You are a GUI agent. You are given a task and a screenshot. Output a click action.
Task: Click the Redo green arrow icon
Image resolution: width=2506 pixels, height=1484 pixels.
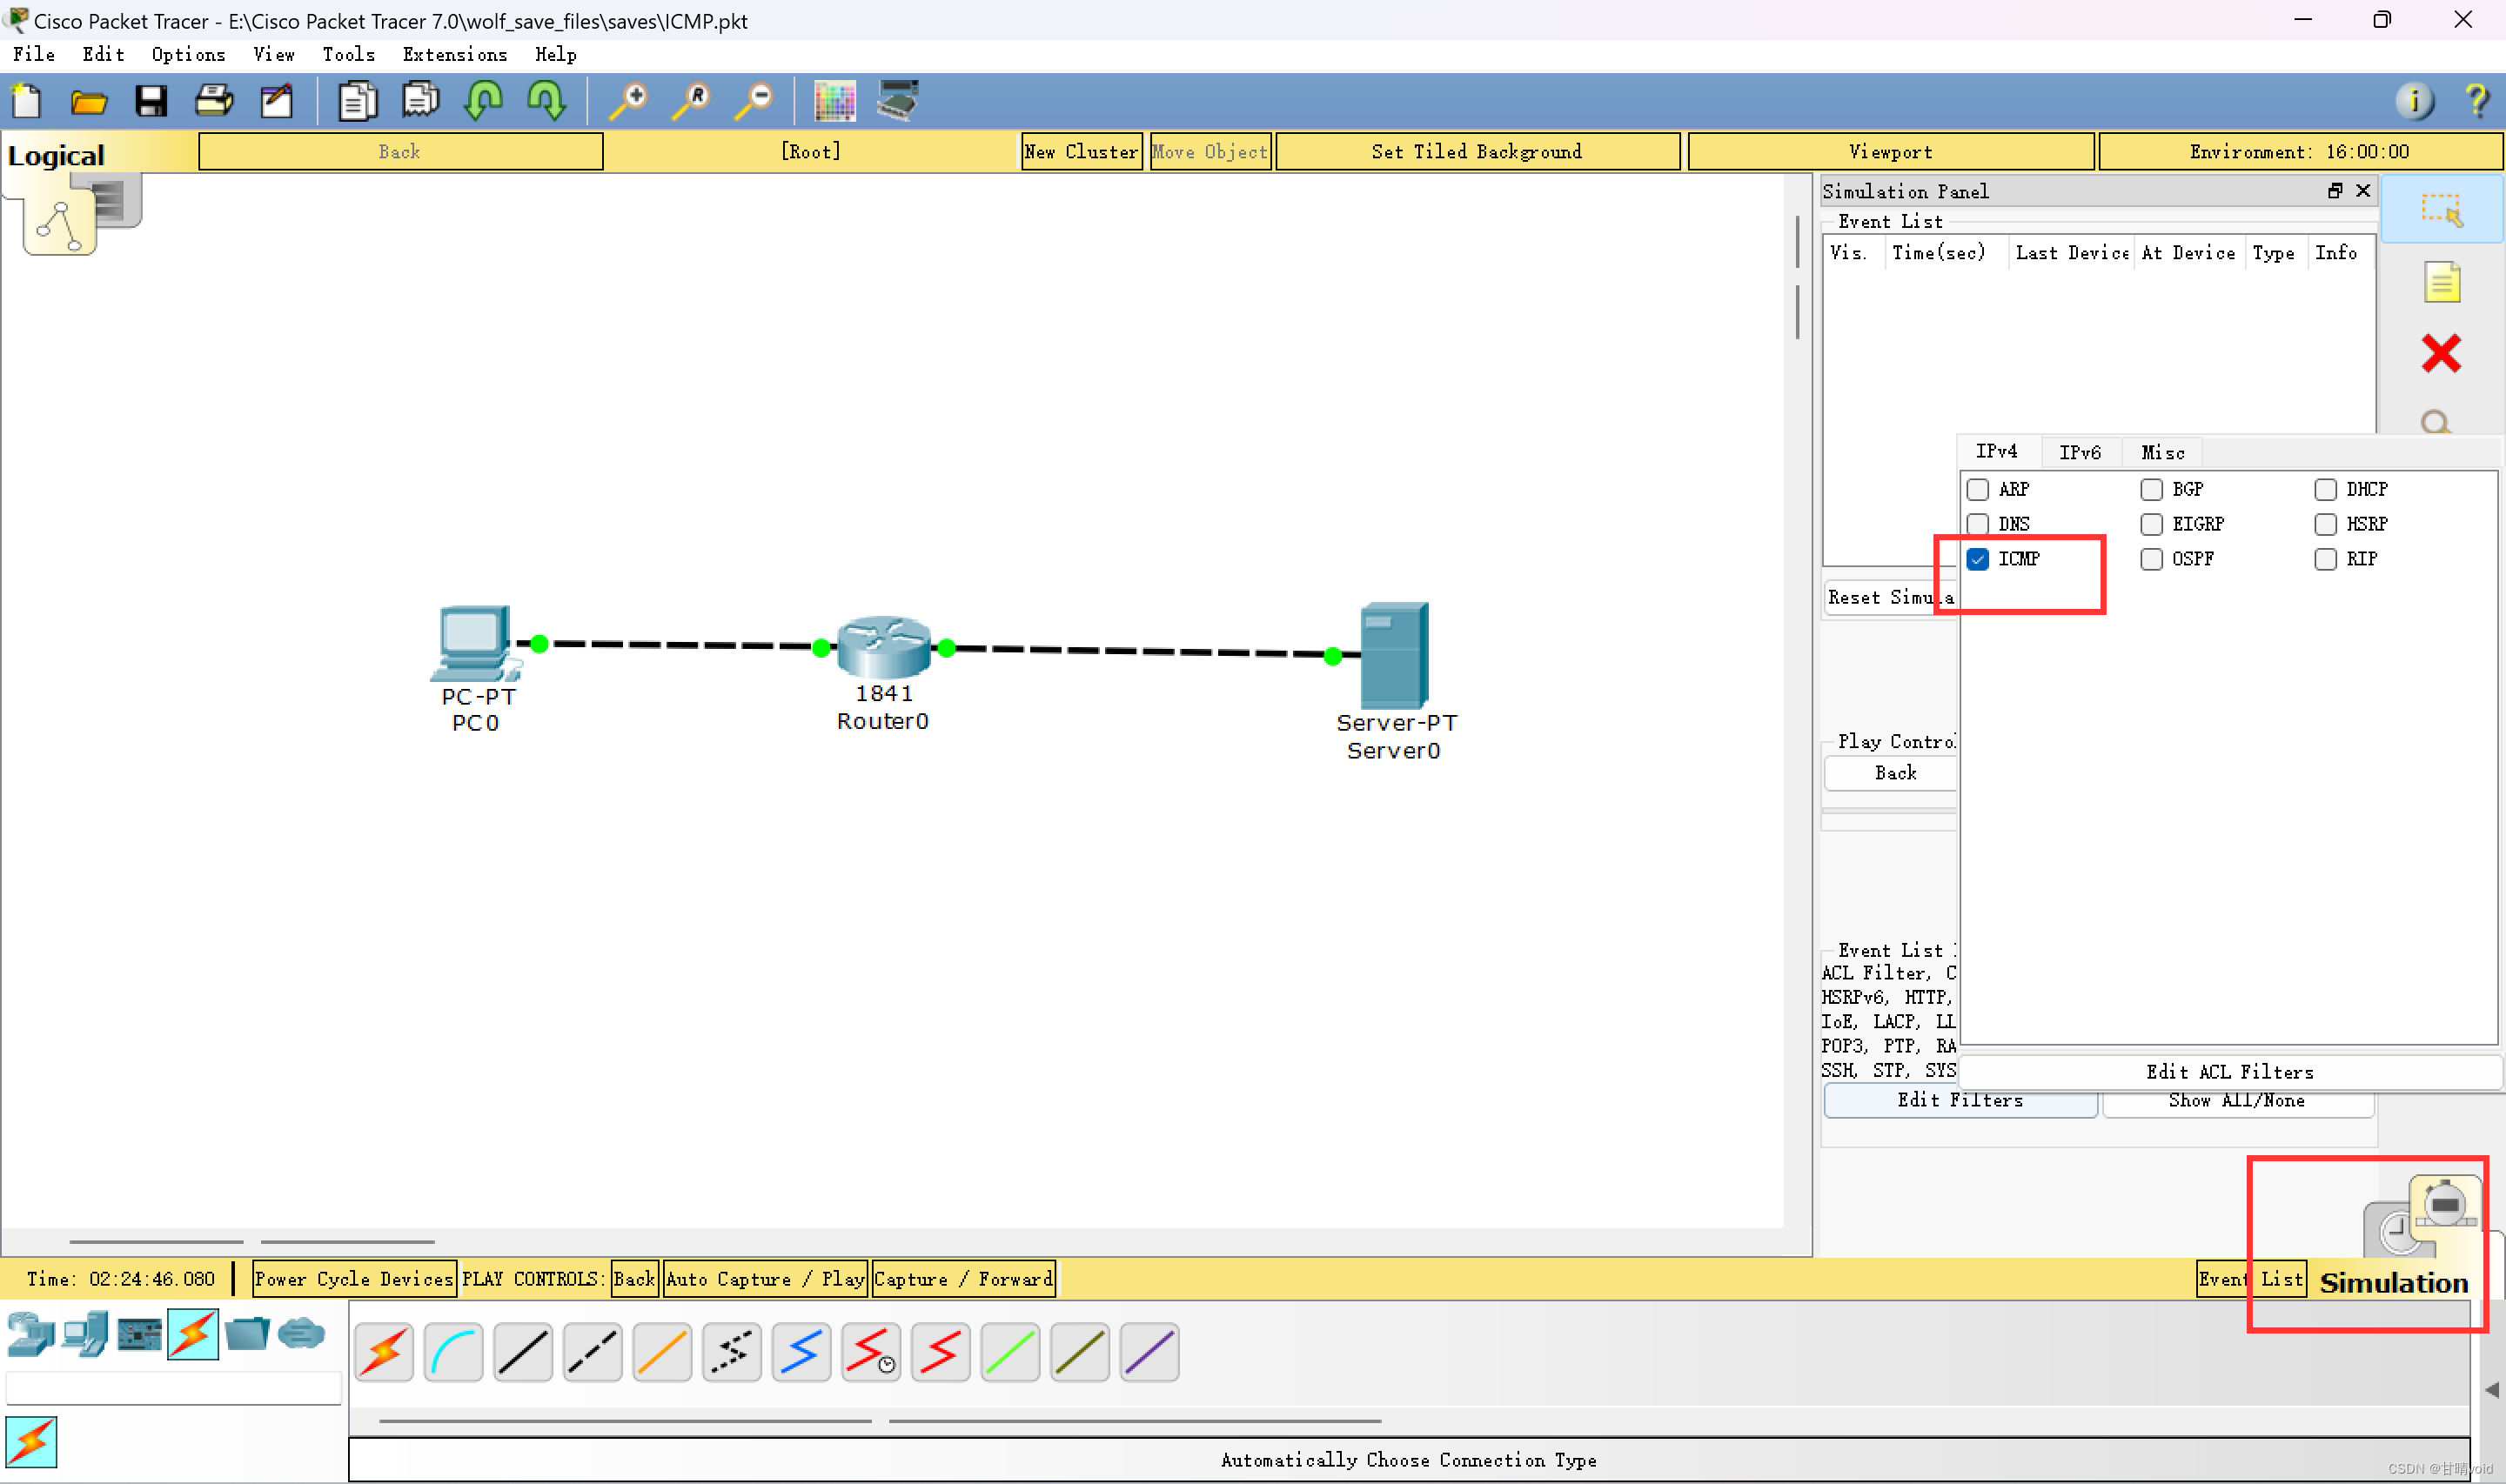click(x=547, y=101)
